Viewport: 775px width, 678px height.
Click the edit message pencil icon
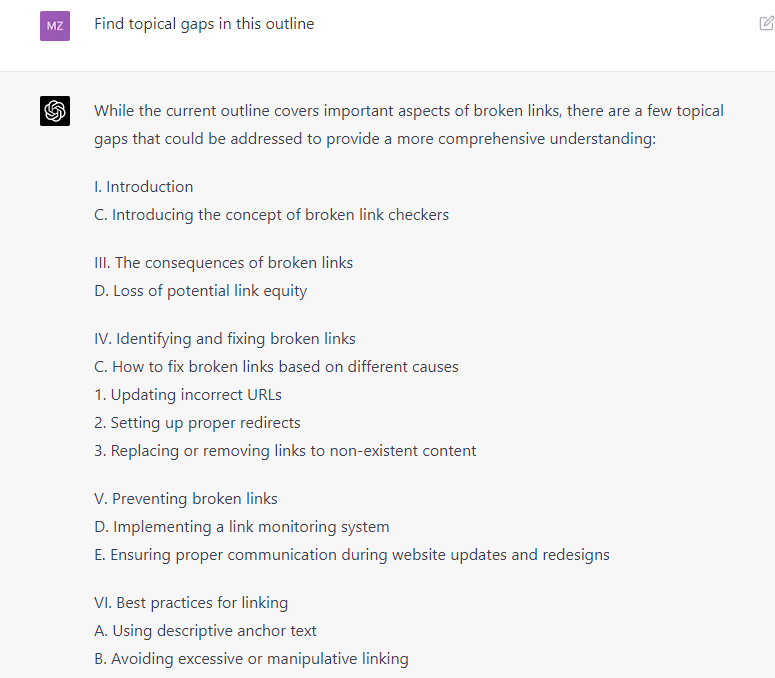[x=766, y=24]
